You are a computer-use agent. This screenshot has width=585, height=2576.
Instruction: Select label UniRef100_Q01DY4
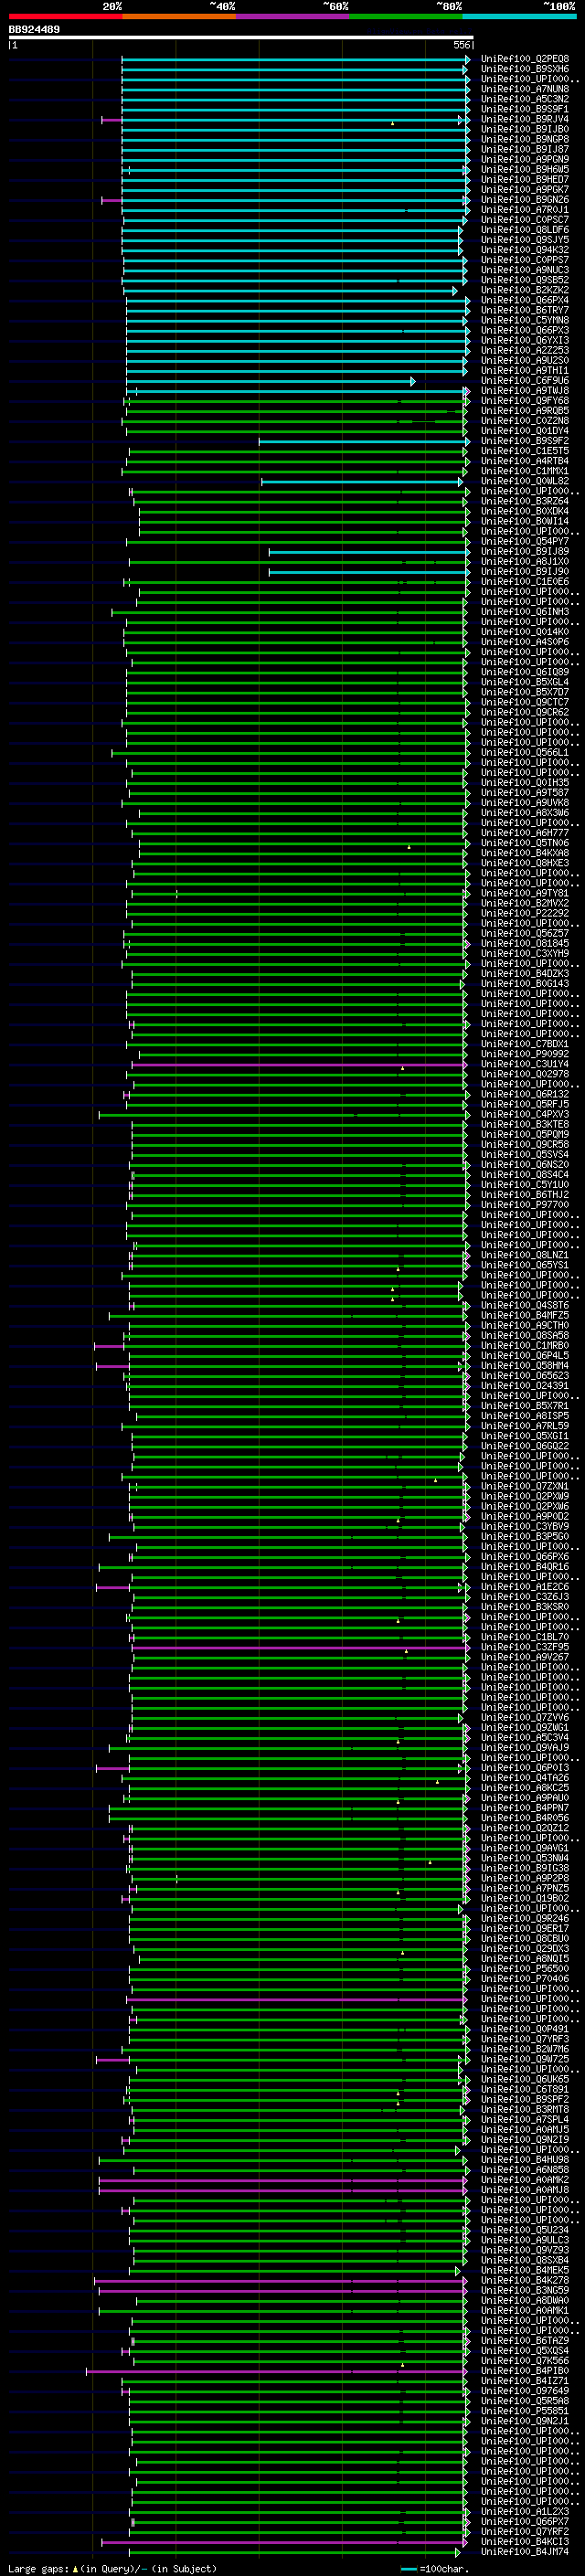(525, 431)
